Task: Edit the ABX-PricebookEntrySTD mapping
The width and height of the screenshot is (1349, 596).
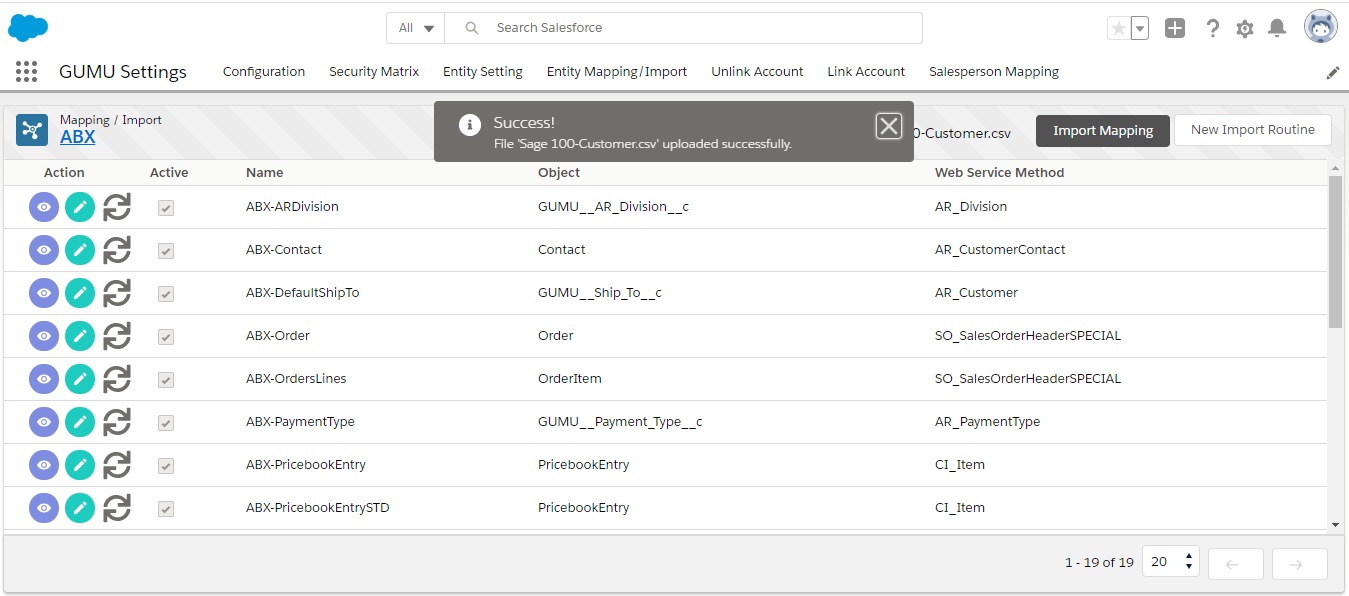Action: (80, 508)
